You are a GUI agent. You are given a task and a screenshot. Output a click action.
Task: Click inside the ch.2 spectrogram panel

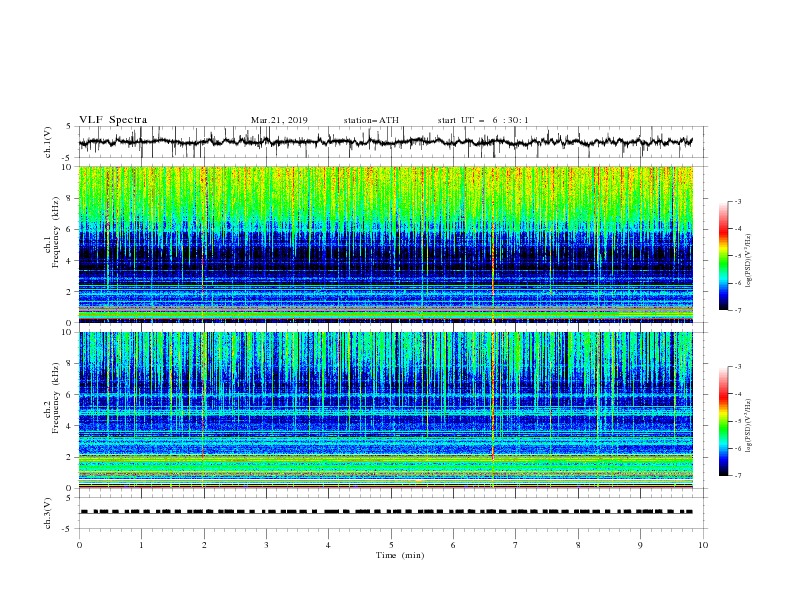click(386, 410)
